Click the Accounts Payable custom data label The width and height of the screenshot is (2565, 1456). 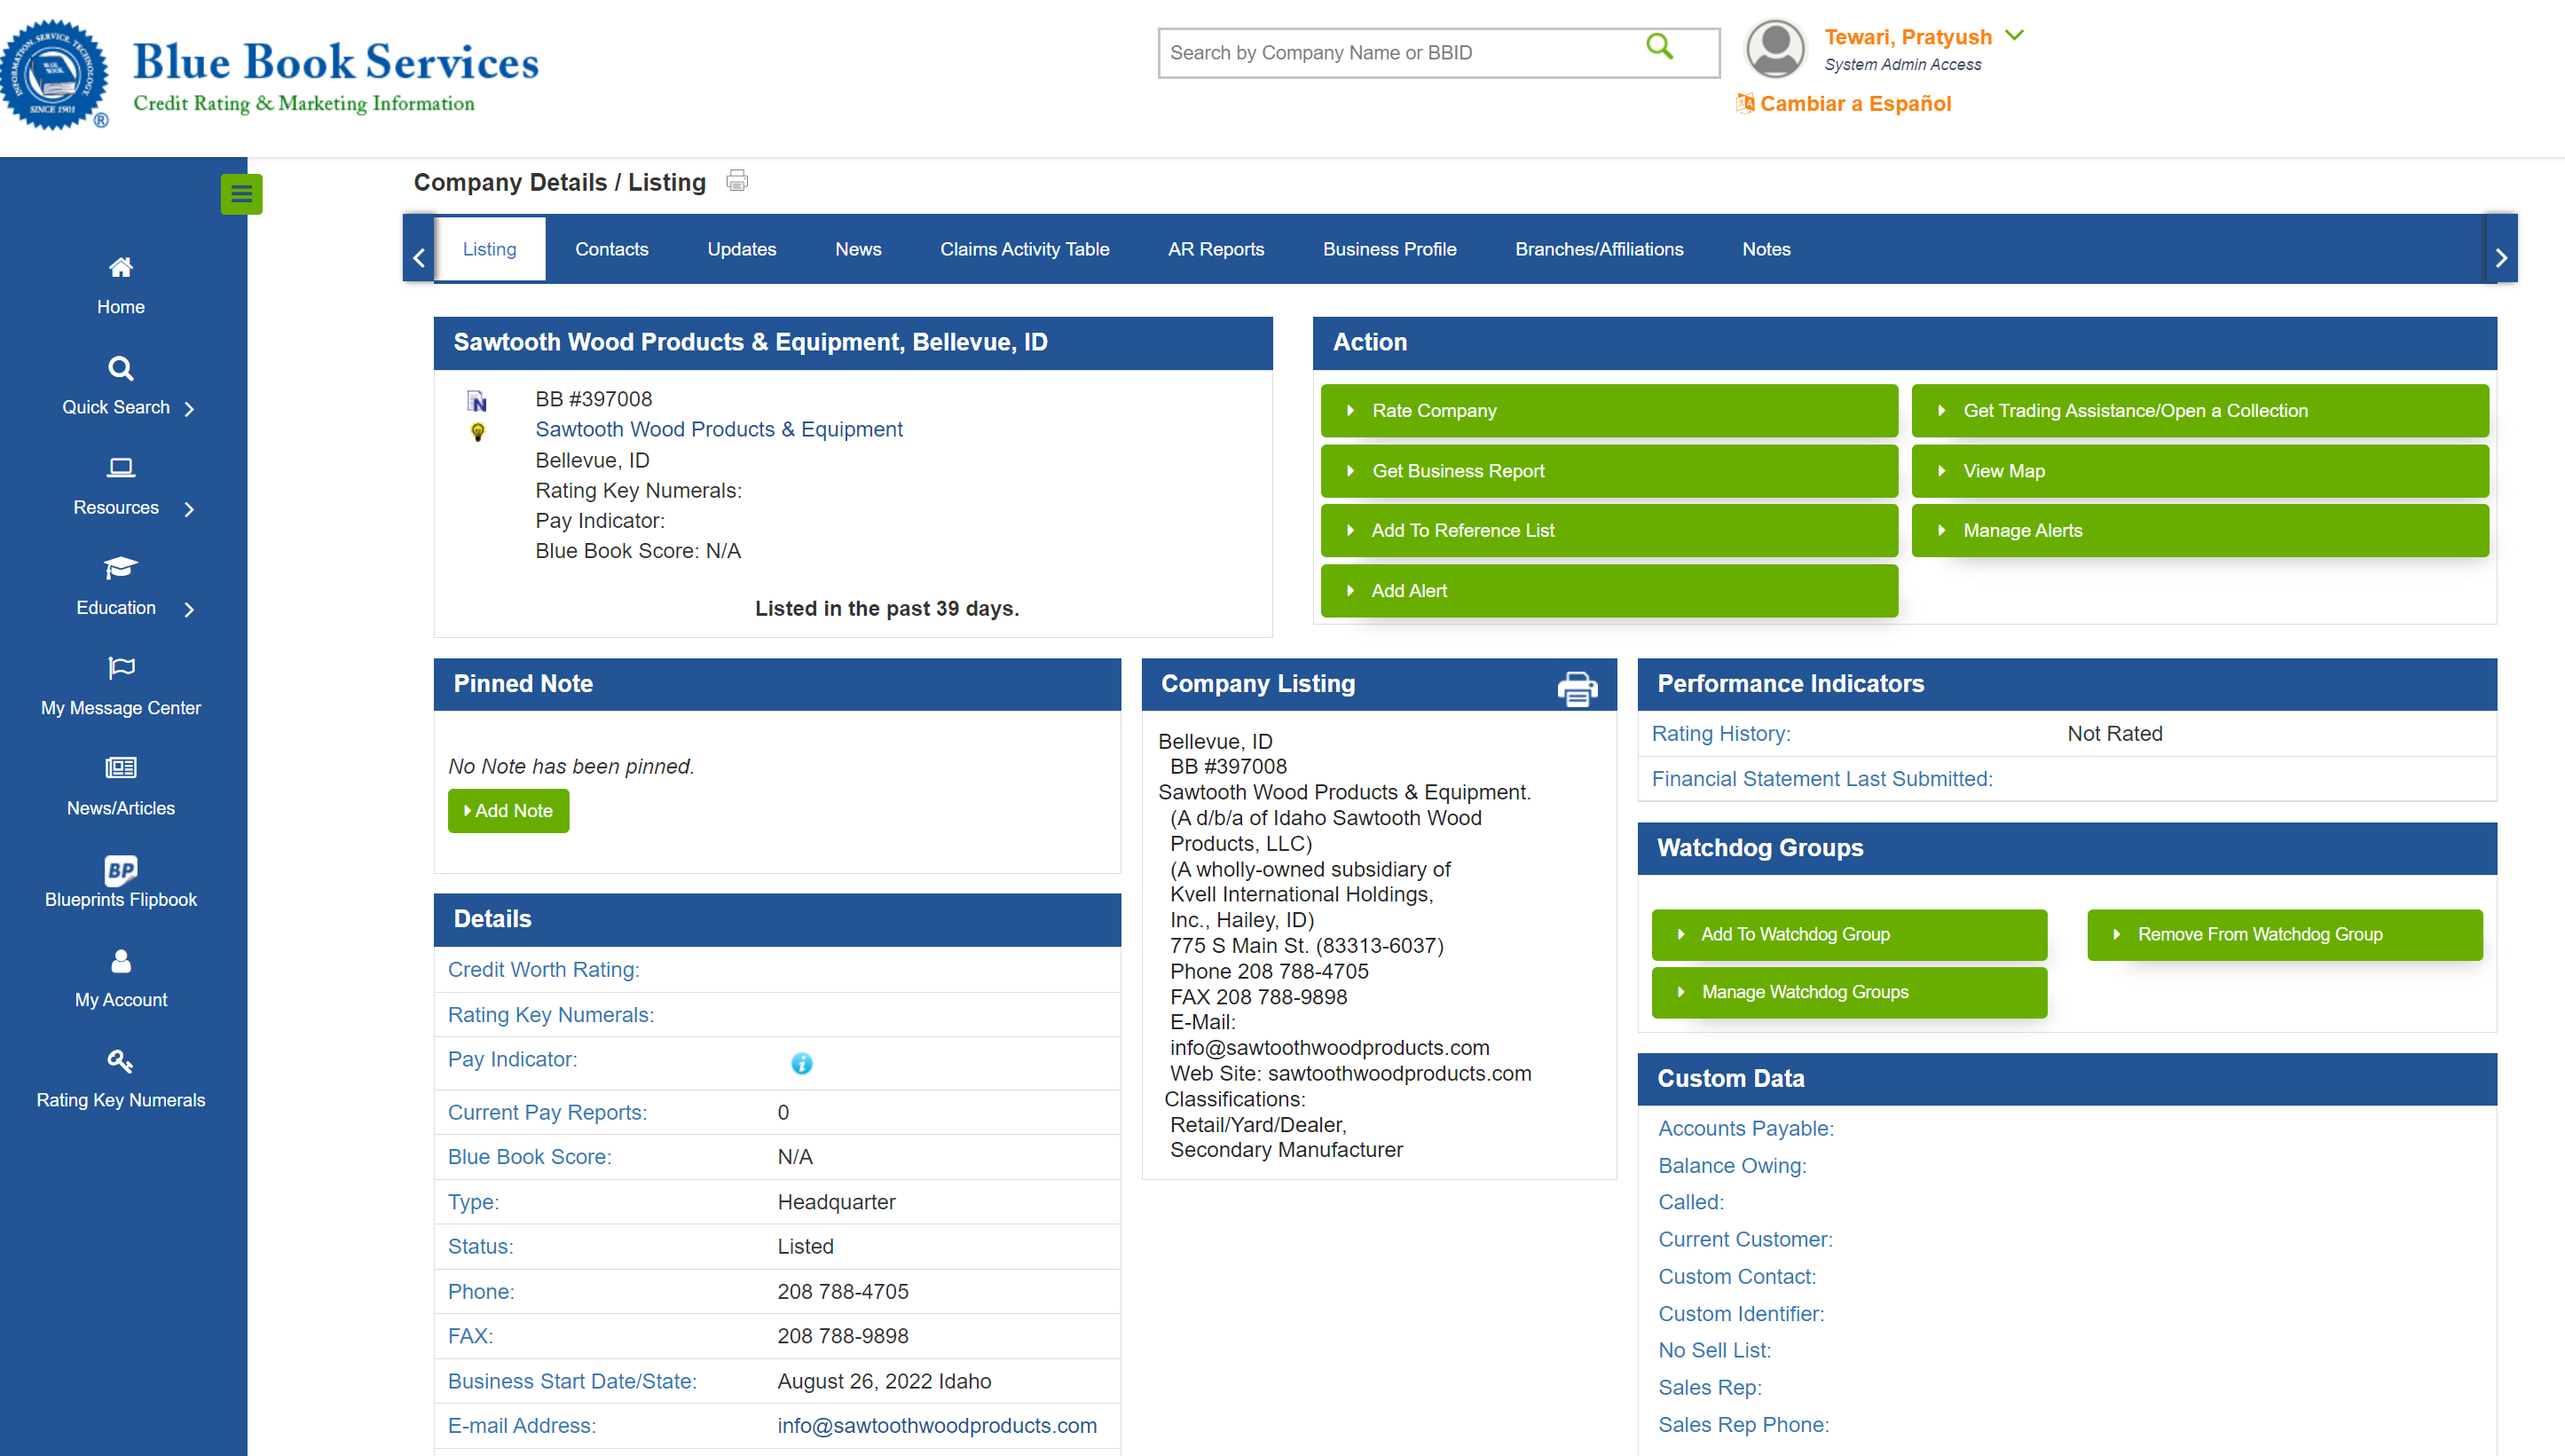click(x=1746, y=1129)
